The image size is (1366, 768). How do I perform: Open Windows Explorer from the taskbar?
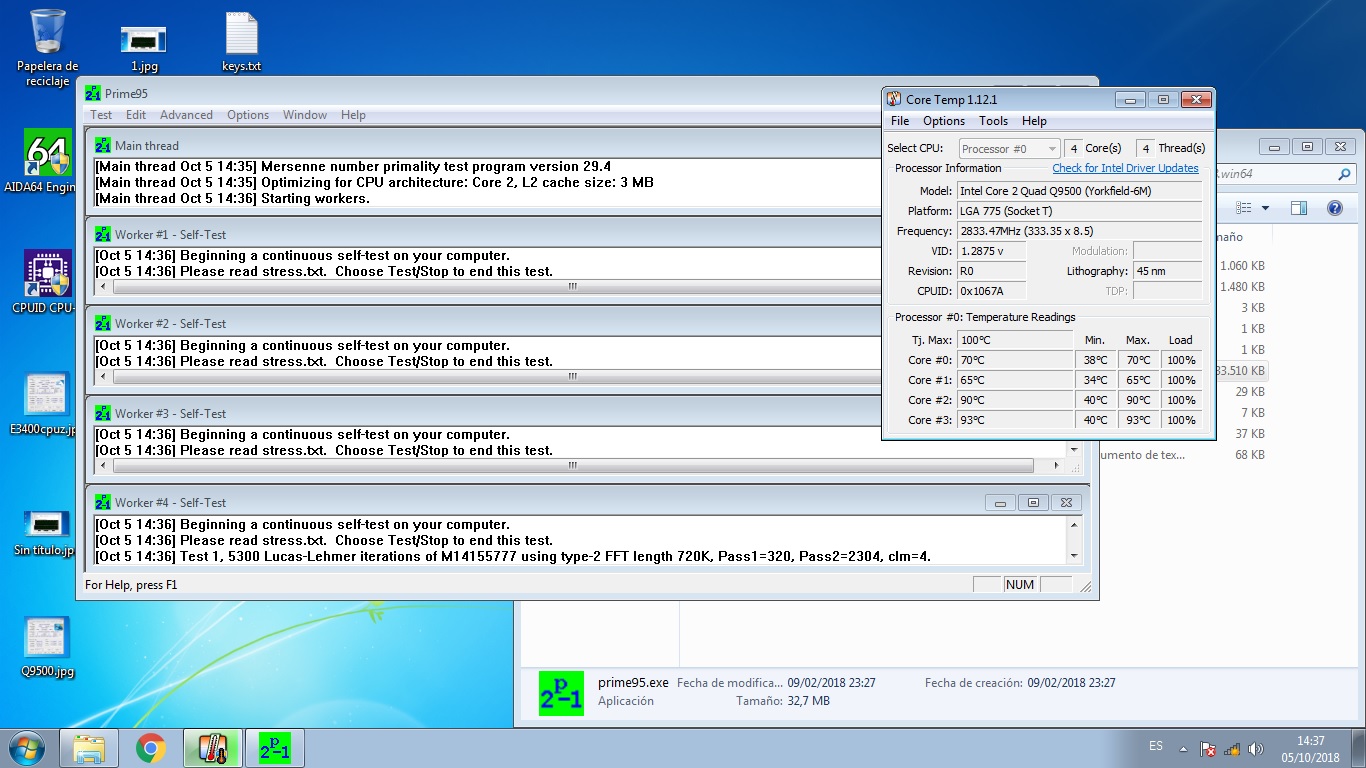pos(89,748)
